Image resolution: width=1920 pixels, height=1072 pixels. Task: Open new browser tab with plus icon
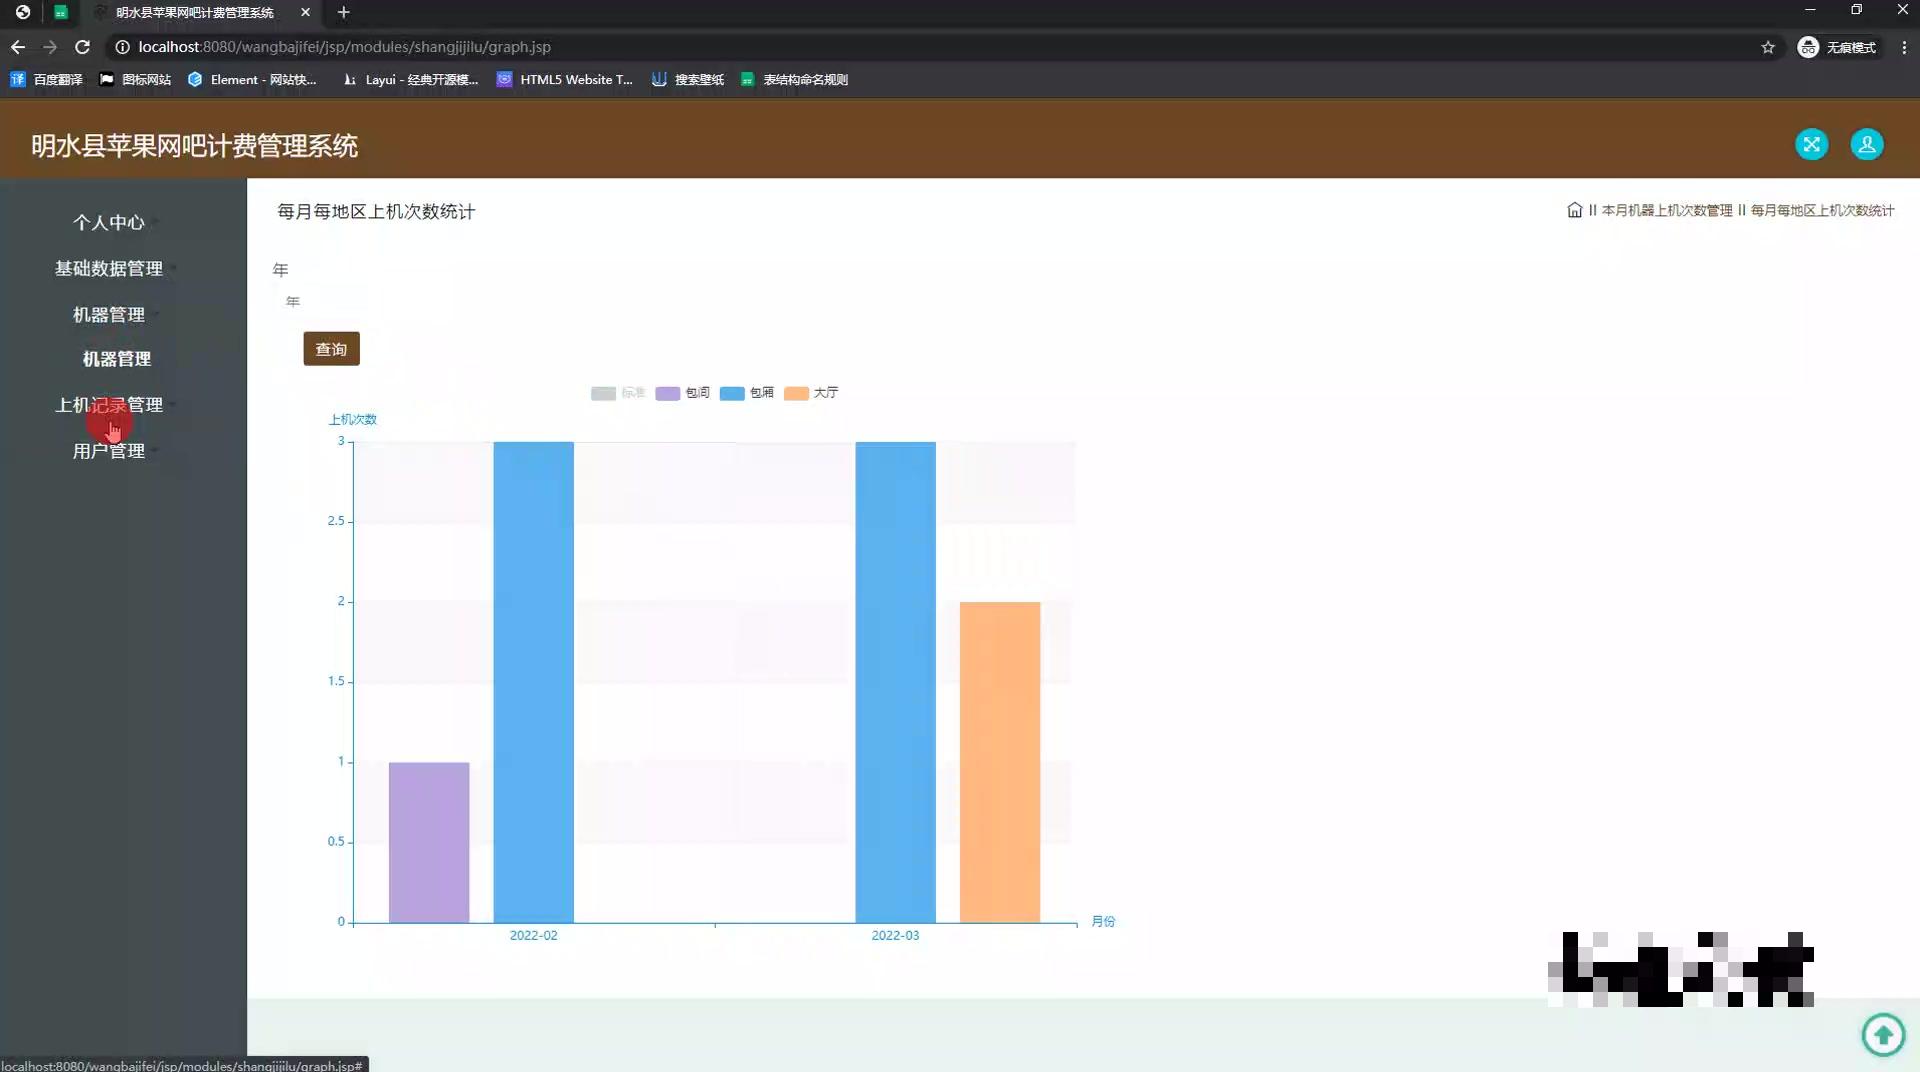[343, 12]
